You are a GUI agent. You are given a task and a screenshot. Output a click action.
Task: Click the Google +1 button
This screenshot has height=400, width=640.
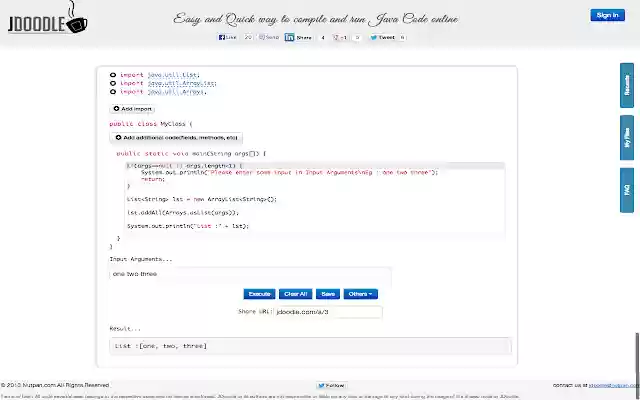340,38
